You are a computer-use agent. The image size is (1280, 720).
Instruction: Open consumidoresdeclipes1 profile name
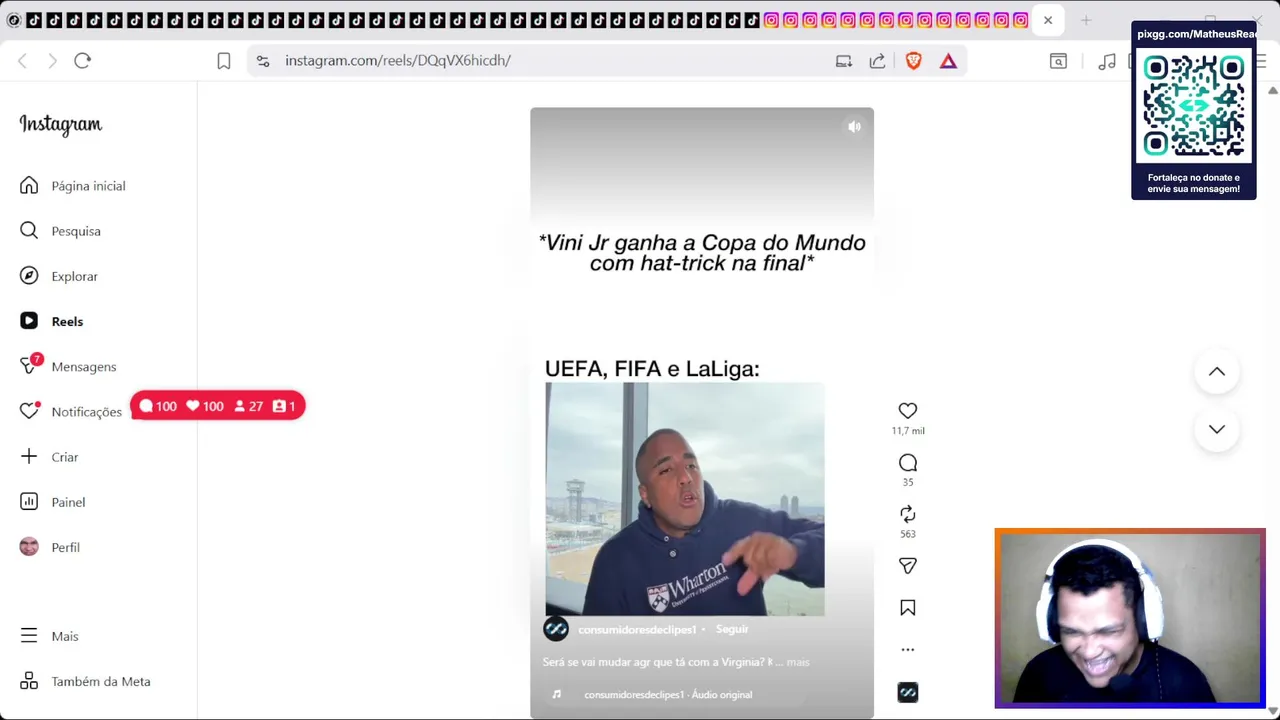tap(637, 629)
